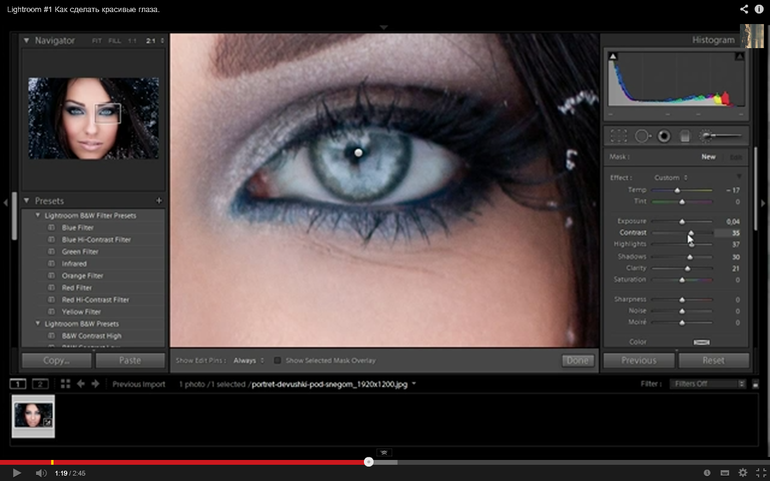Screen dimensions: 770x481
Task: Select the Graduated Filter tool
Action: [686, 135]
